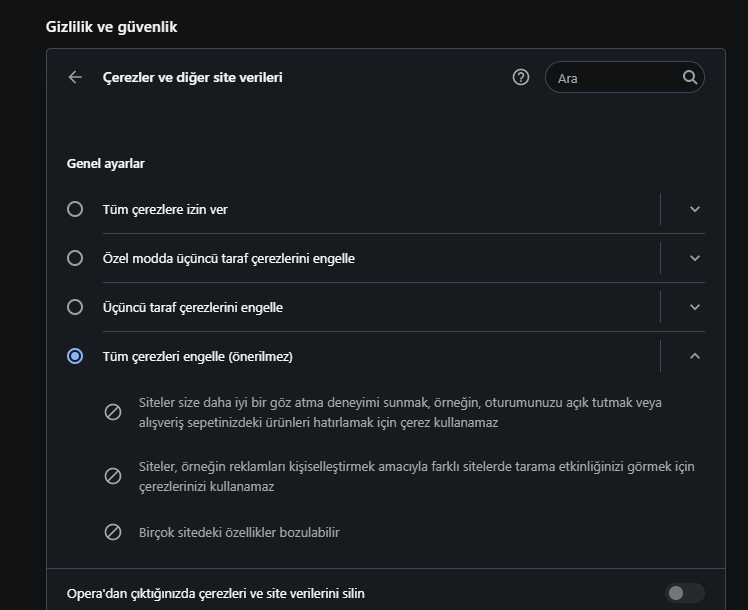The width and height of the screenshot is (748, 610).
Task: Expand details for 'Tüm çerezlere izin ver'
Action: coord(695,209)
